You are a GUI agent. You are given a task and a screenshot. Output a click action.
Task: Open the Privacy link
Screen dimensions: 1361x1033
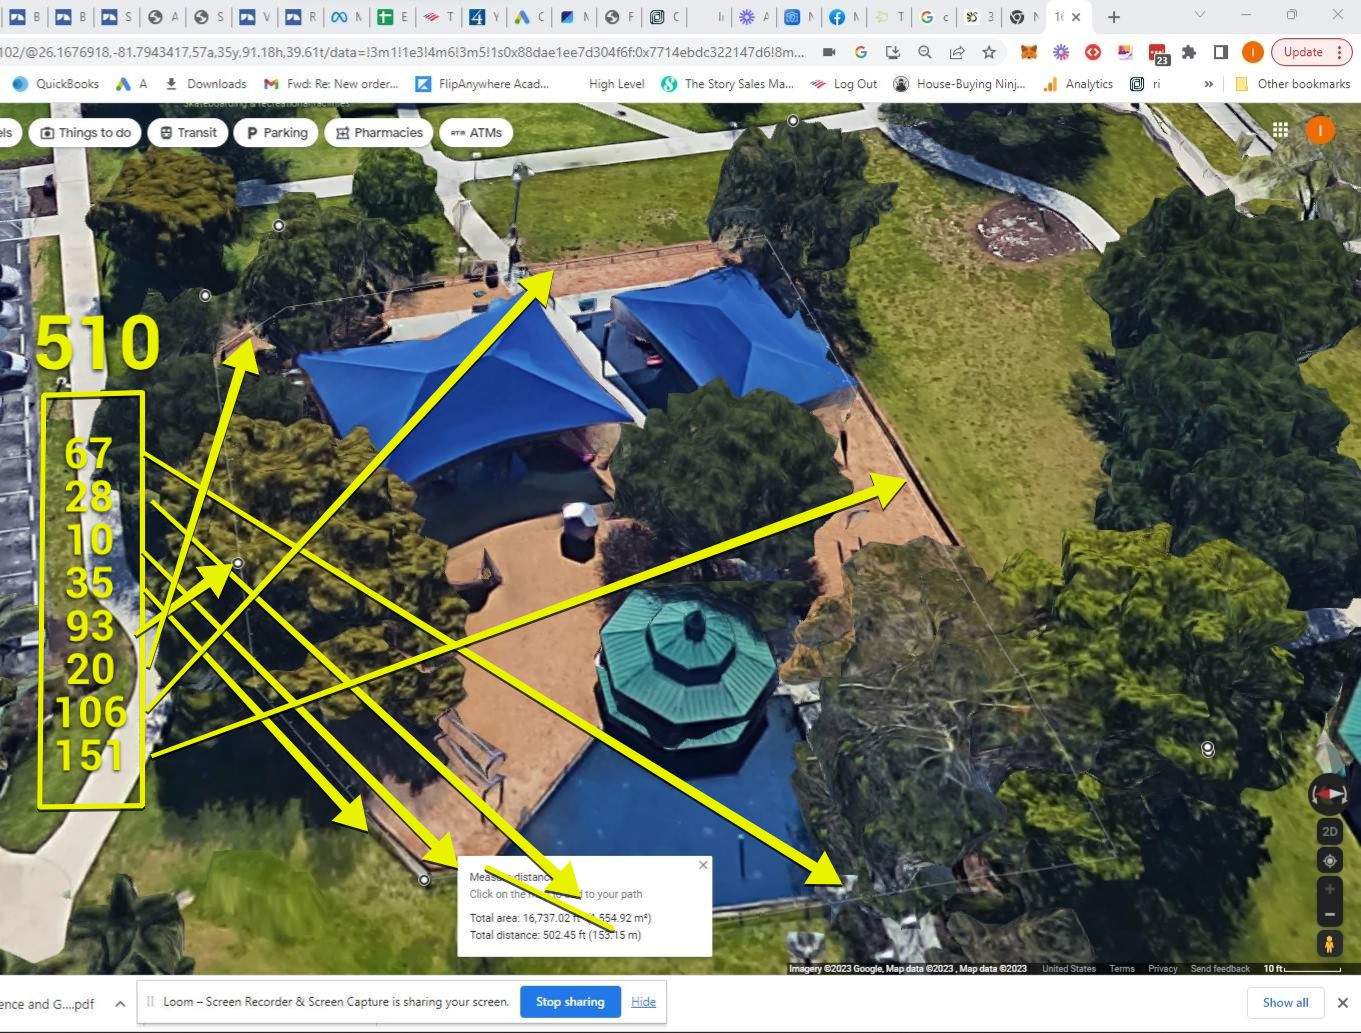tap(1162, 969)
